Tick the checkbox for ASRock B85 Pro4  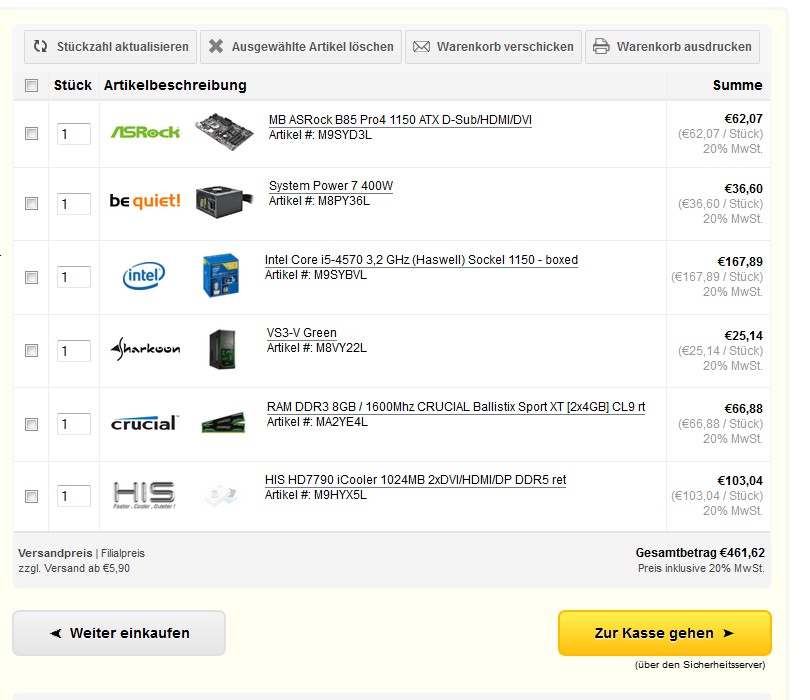click(x=32, y=134)
